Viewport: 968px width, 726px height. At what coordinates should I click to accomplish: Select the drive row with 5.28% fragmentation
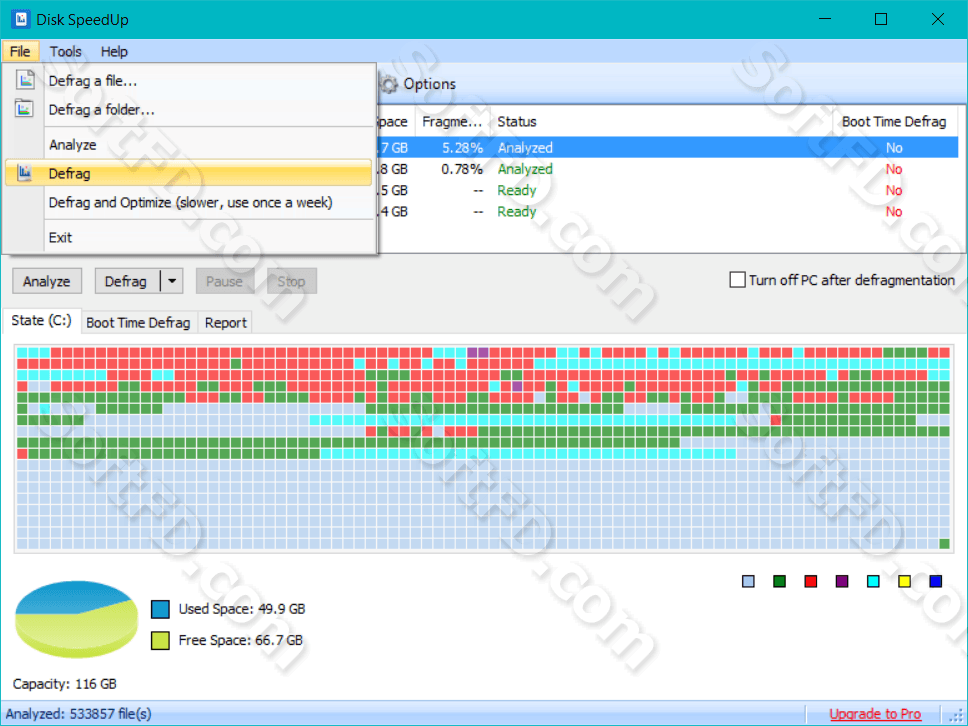(667, 148)
